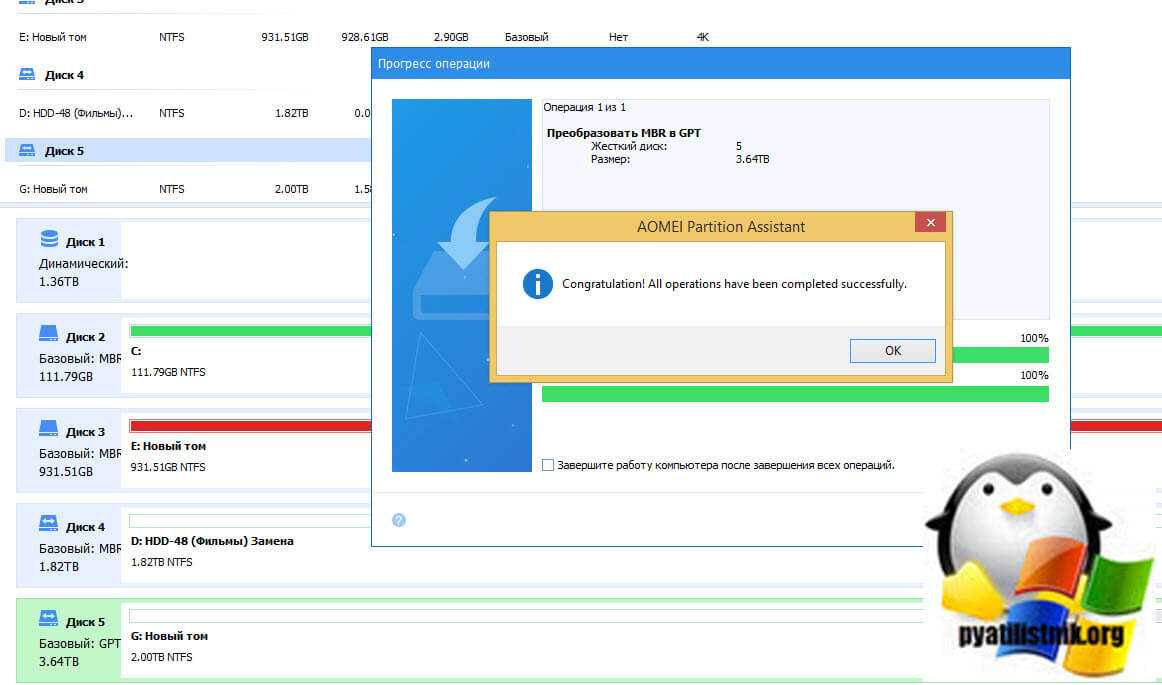Select the E: Новый том list row
The width and height of the screenshot is (1162, 685).
pyautogui.click(x=54, y=37)
